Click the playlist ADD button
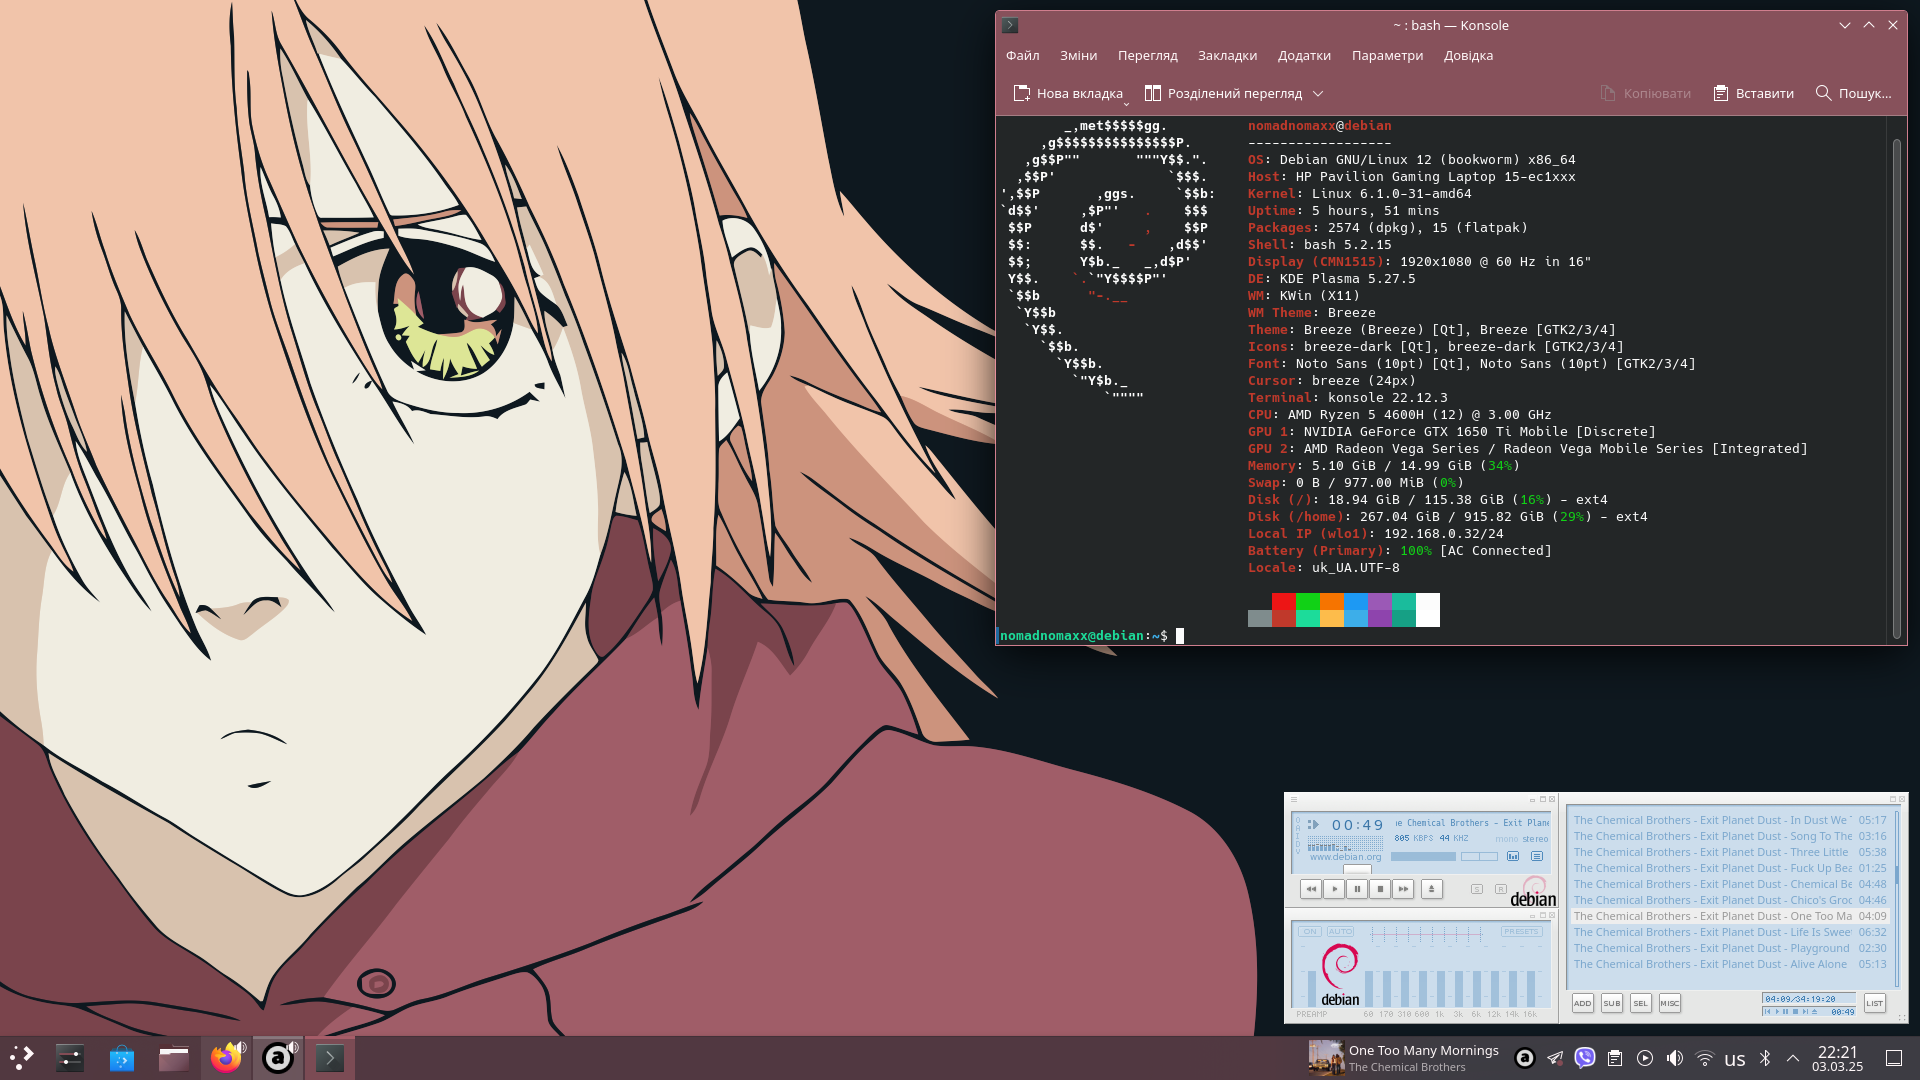Screen dimensions: 1920x1080 (1582, 1003)
